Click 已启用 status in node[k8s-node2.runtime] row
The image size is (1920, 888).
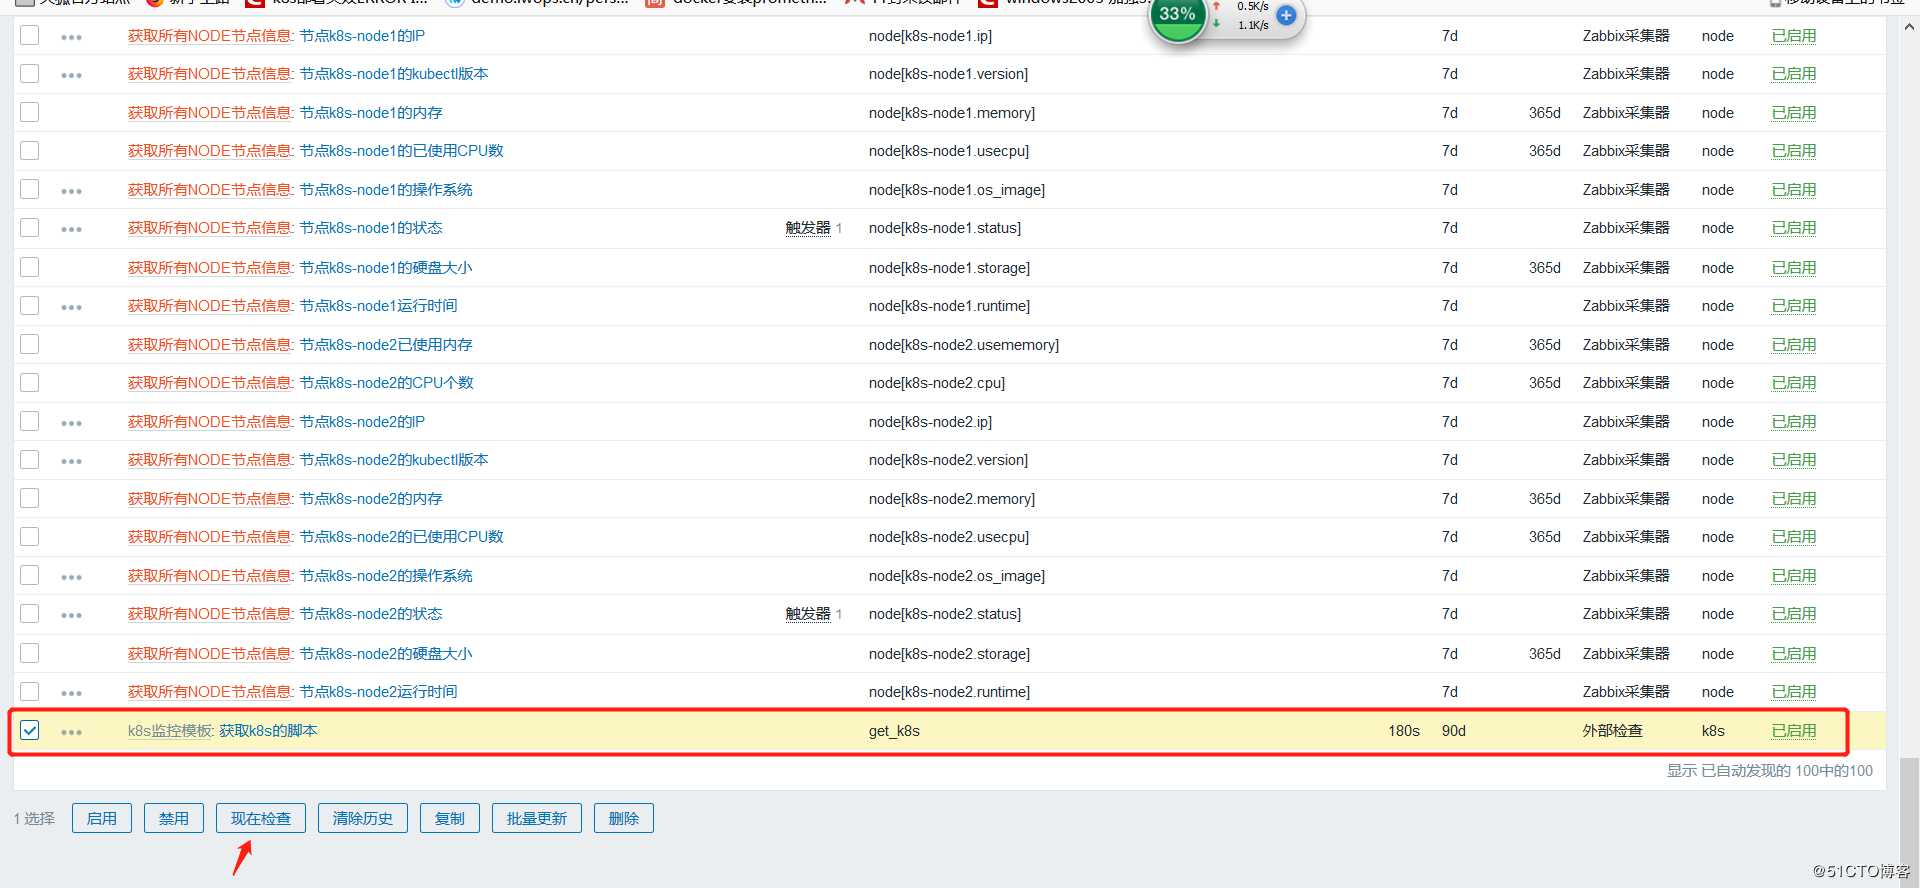pyautogui.click(x=1794, y=692)
